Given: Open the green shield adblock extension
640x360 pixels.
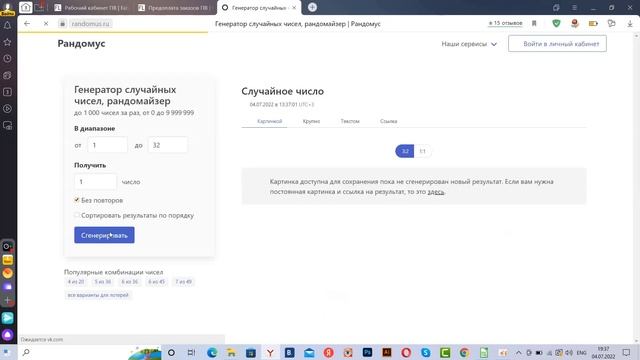Looking at the screenshot, I should click(x=556, y=24).
